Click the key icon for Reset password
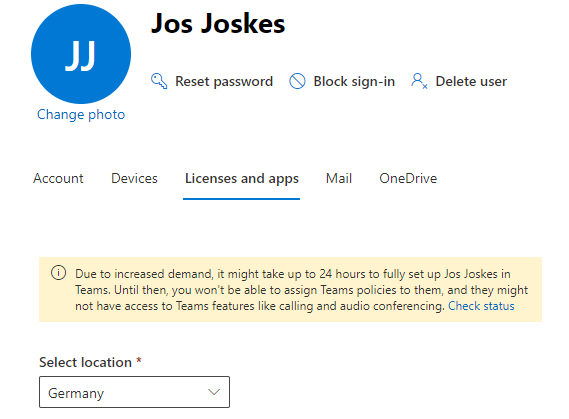569x419 pixels. click(x=159, y=81)
